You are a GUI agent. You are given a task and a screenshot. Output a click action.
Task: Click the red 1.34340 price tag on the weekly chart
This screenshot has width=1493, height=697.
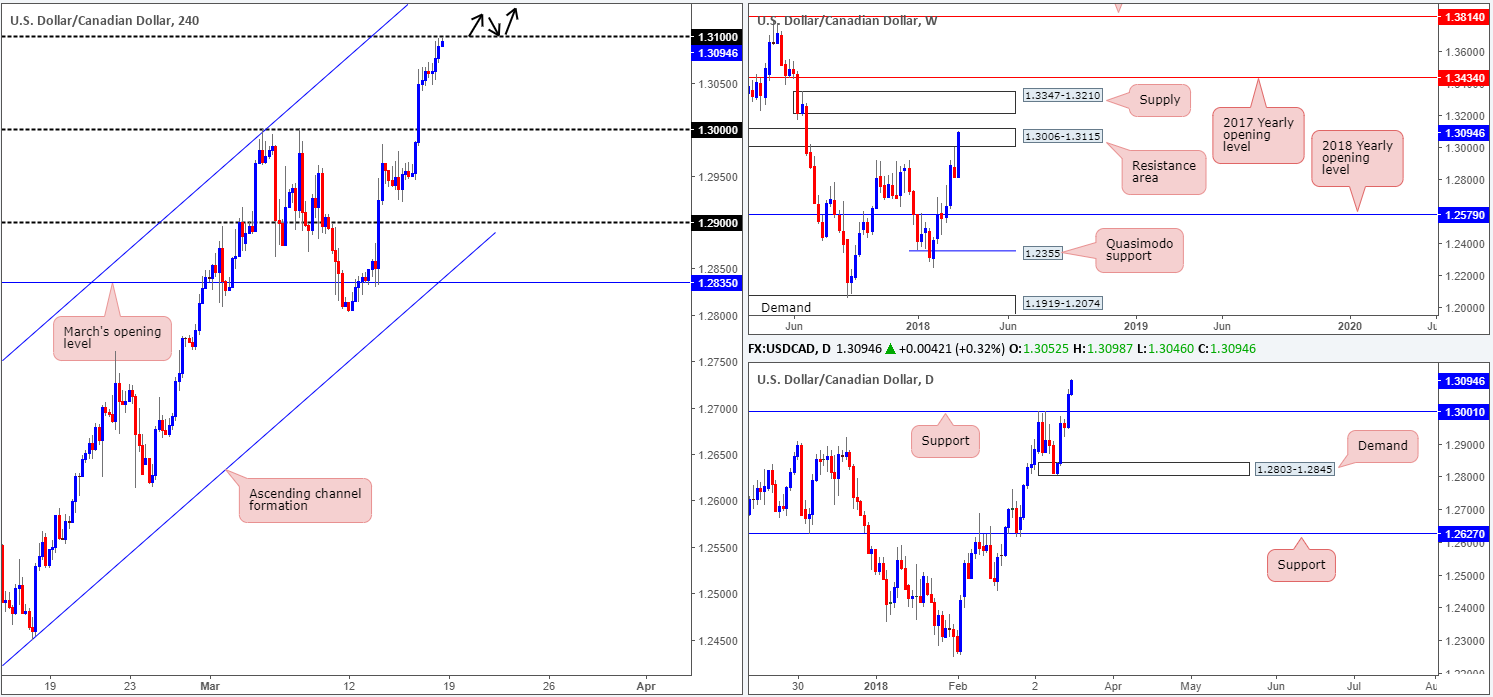pyautogui.click(x=1463, y=77)
